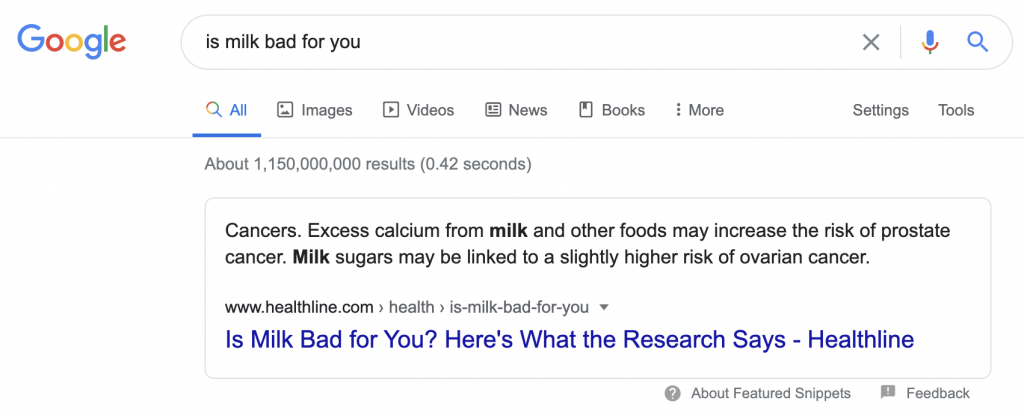Image resolution: width=1024 pixels, height=415 pixels.
Task: Click the Google logo
Action: coord(71,41)
